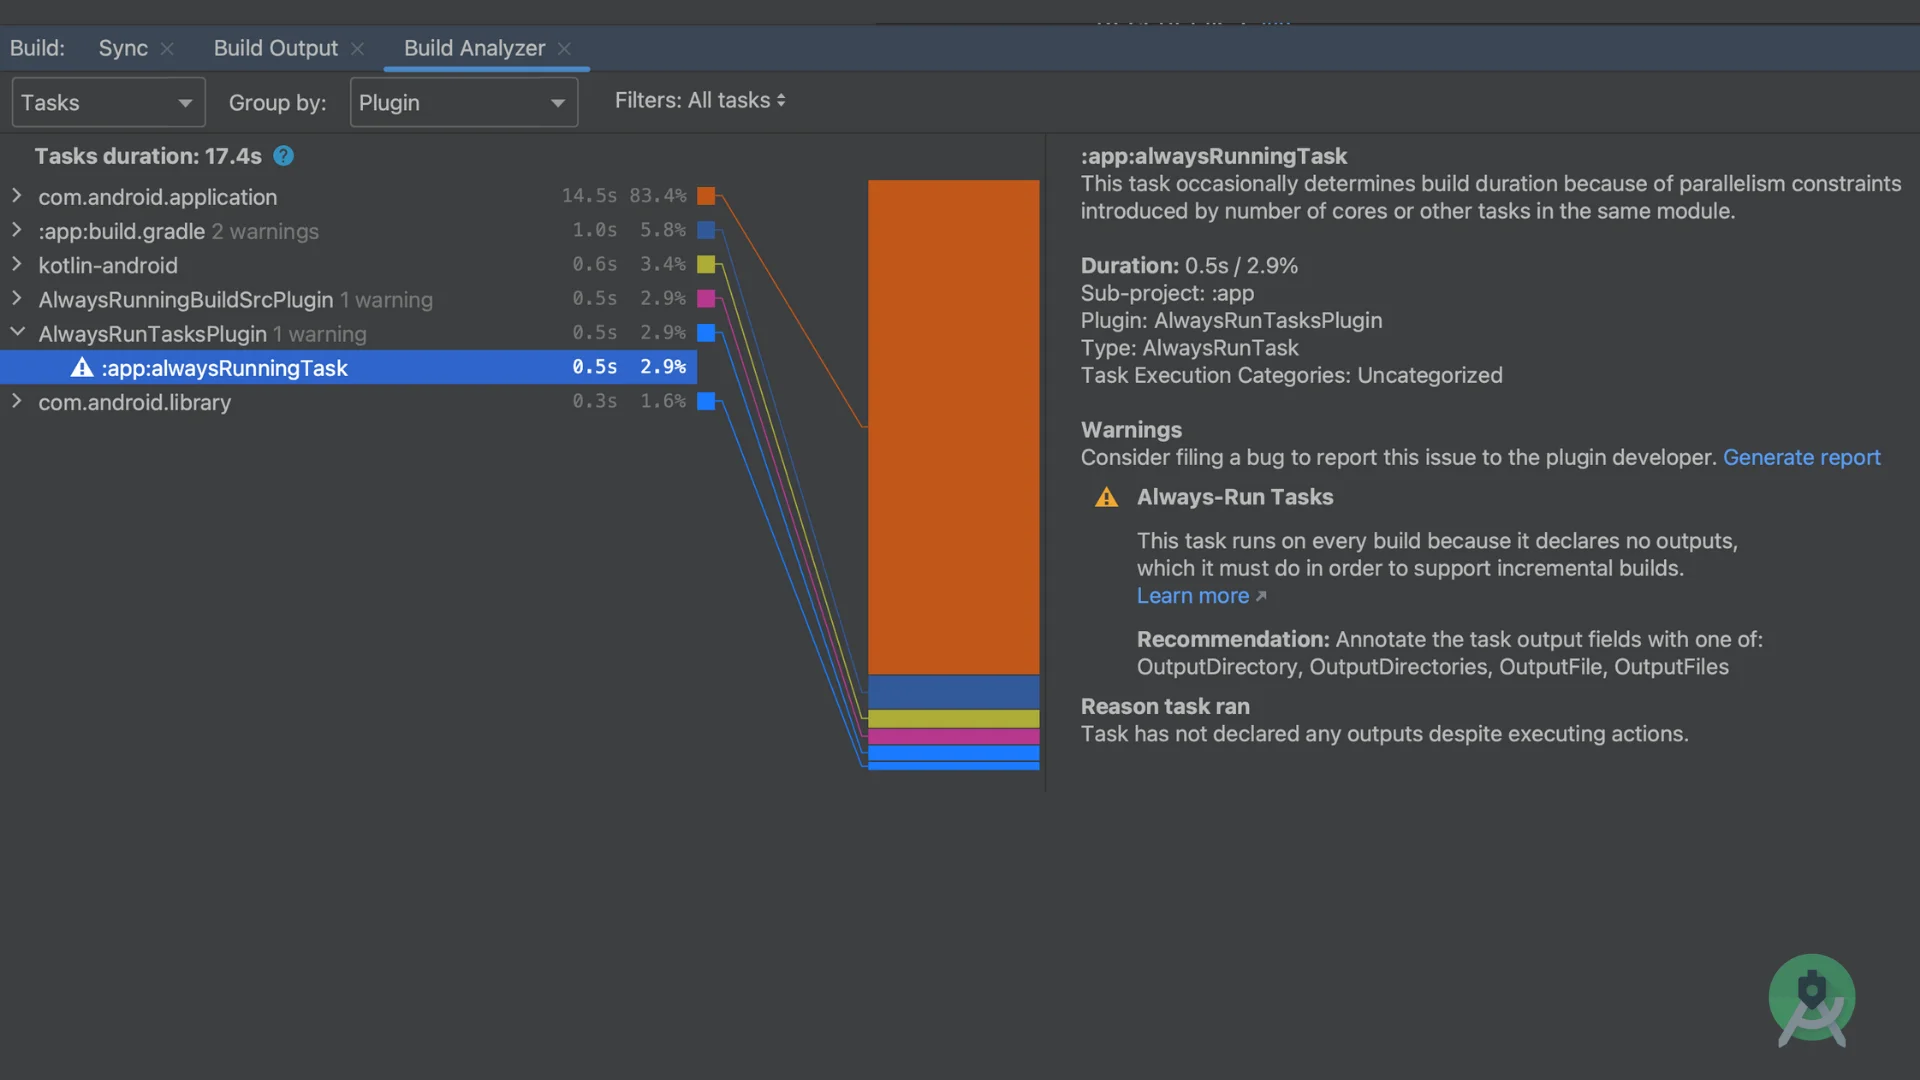Click the Always-Run Tasks warning triangle icon
The width and height of the screenshot is (1920, 1080).
coord(1106,497)
